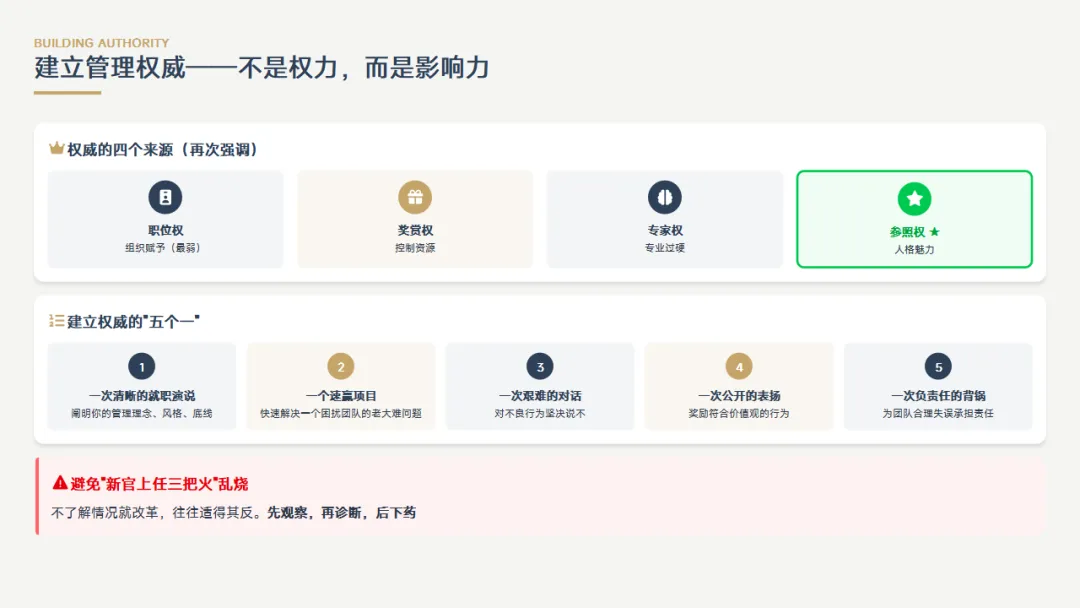The height and width of the screenshot is (608, 1080).
Task: Click the red warning triangle icon
Action: coord(60,483)
